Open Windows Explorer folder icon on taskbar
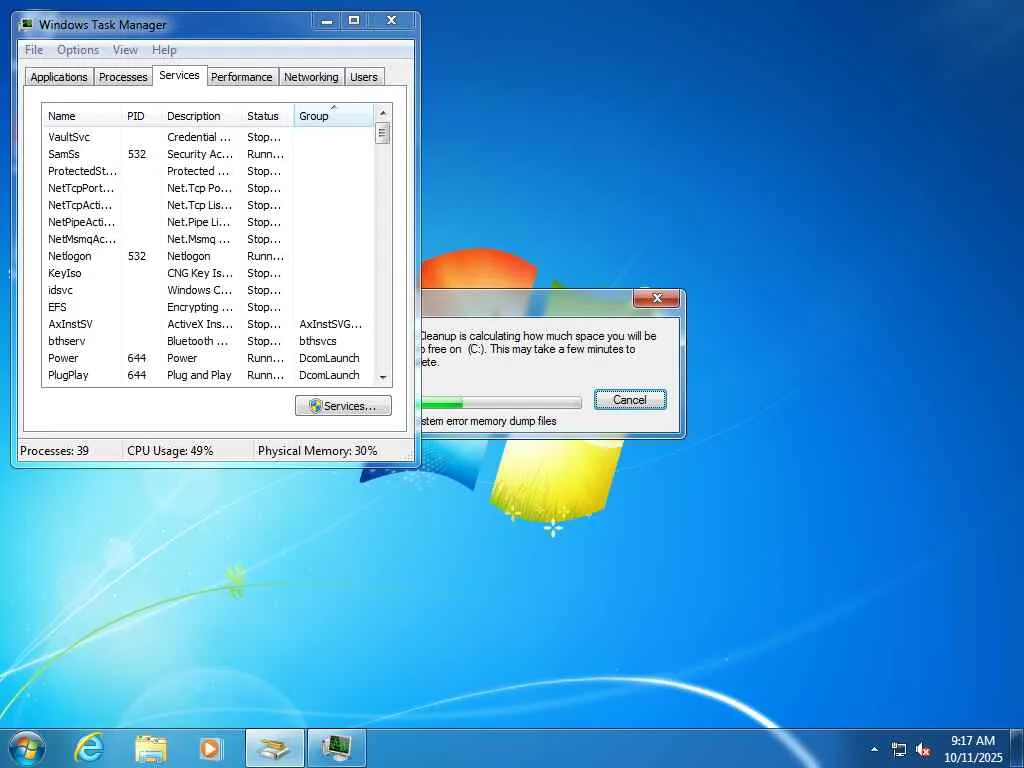 [151, 748]
